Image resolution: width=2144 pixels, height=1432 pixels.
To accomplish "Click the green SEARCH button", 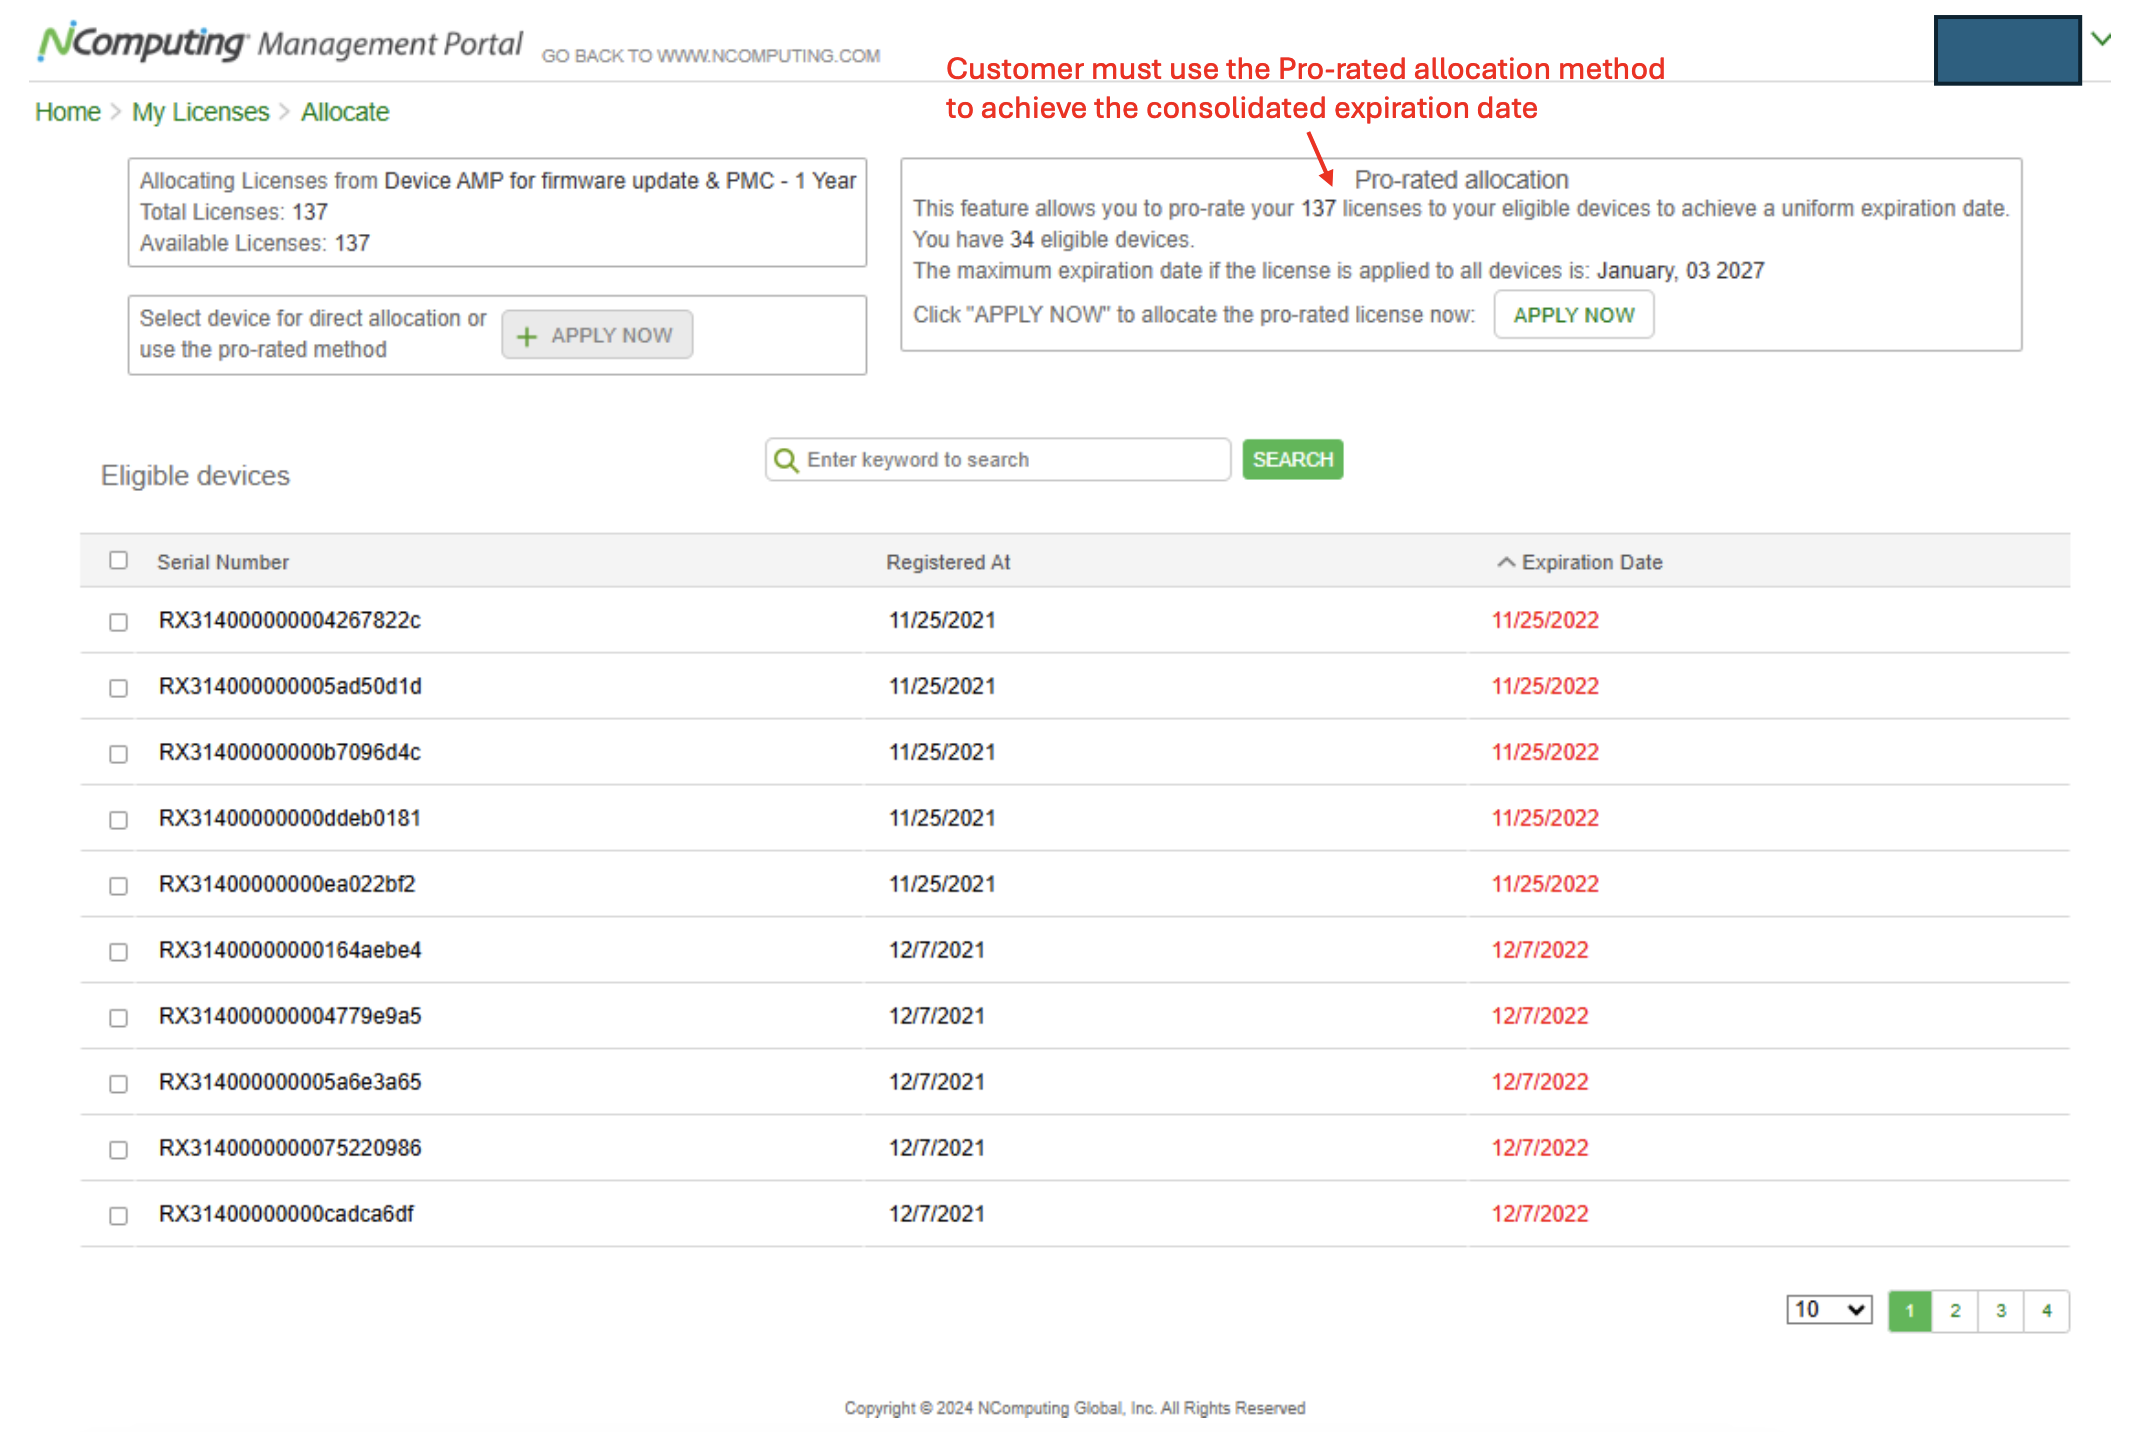I will (1292, 459).
